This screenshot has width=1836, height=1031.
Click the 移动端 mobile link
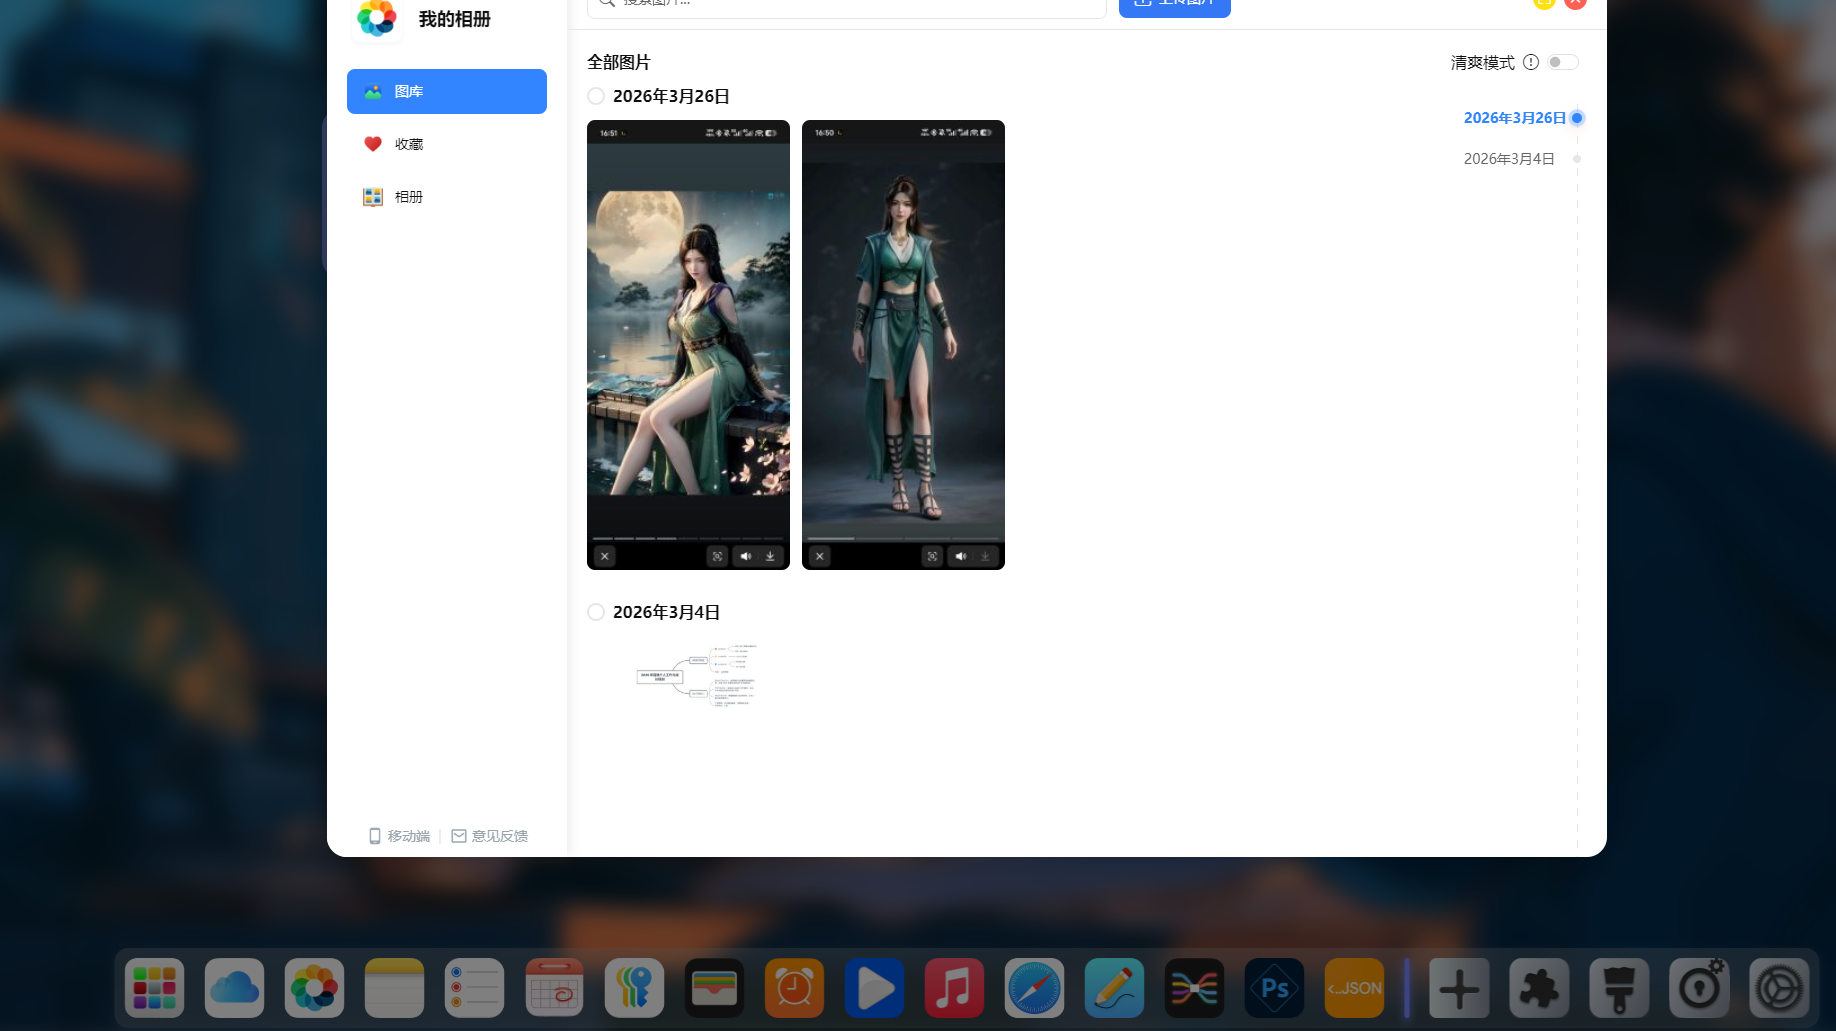[x=399, y=836]
